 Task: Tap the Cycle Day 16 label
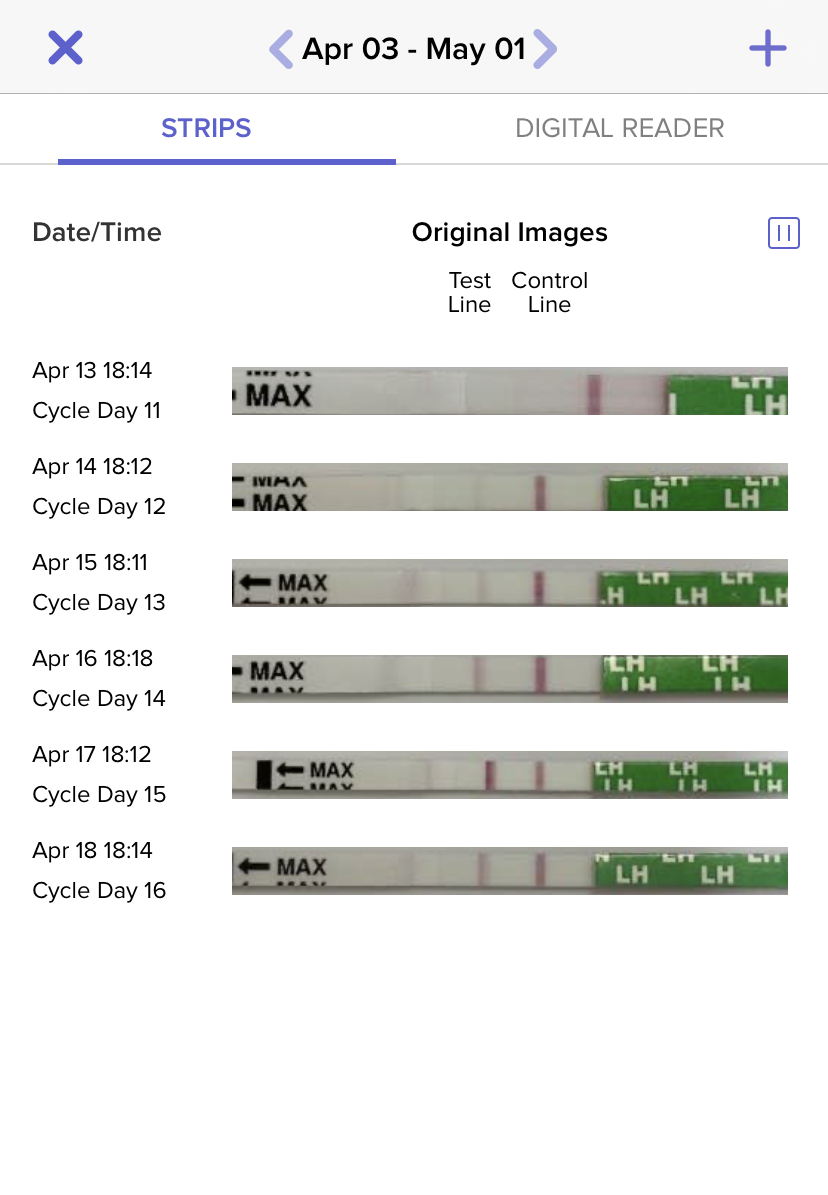click(99, 891)
